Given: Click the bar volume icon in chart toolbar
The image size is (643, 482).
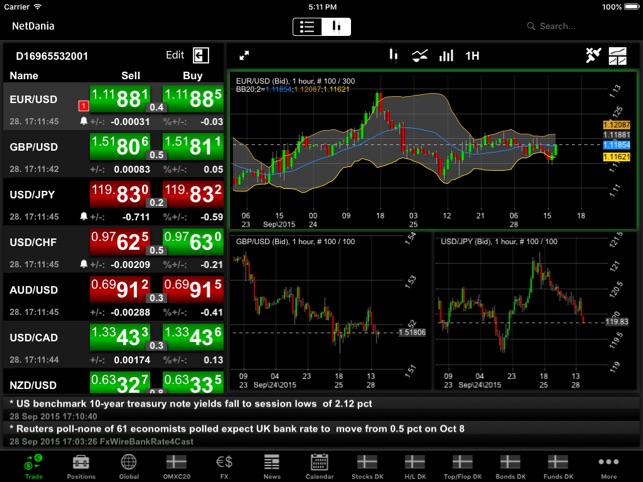Looking at the screenshot, I should pyautogui.click(x=446, y=55).
